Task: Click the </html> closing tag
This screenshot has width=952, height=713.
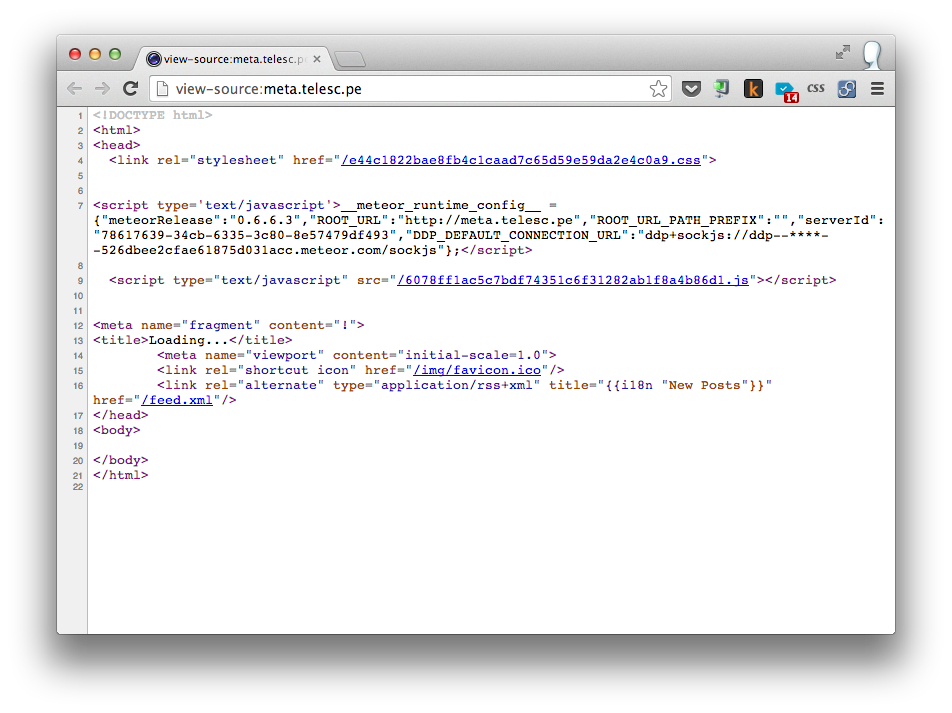Action: (120, 475)
